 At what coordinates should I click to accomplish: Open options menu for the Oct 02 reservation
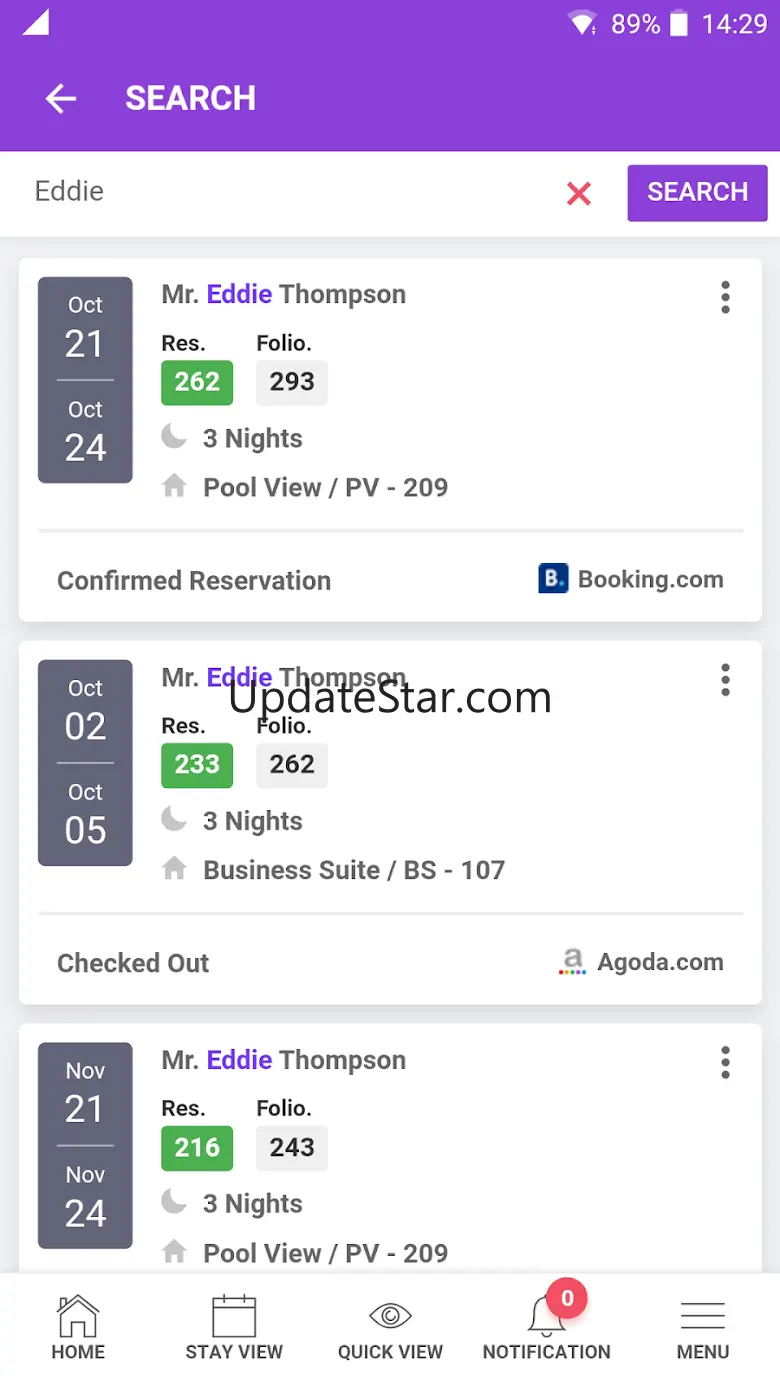coord(725,680)
